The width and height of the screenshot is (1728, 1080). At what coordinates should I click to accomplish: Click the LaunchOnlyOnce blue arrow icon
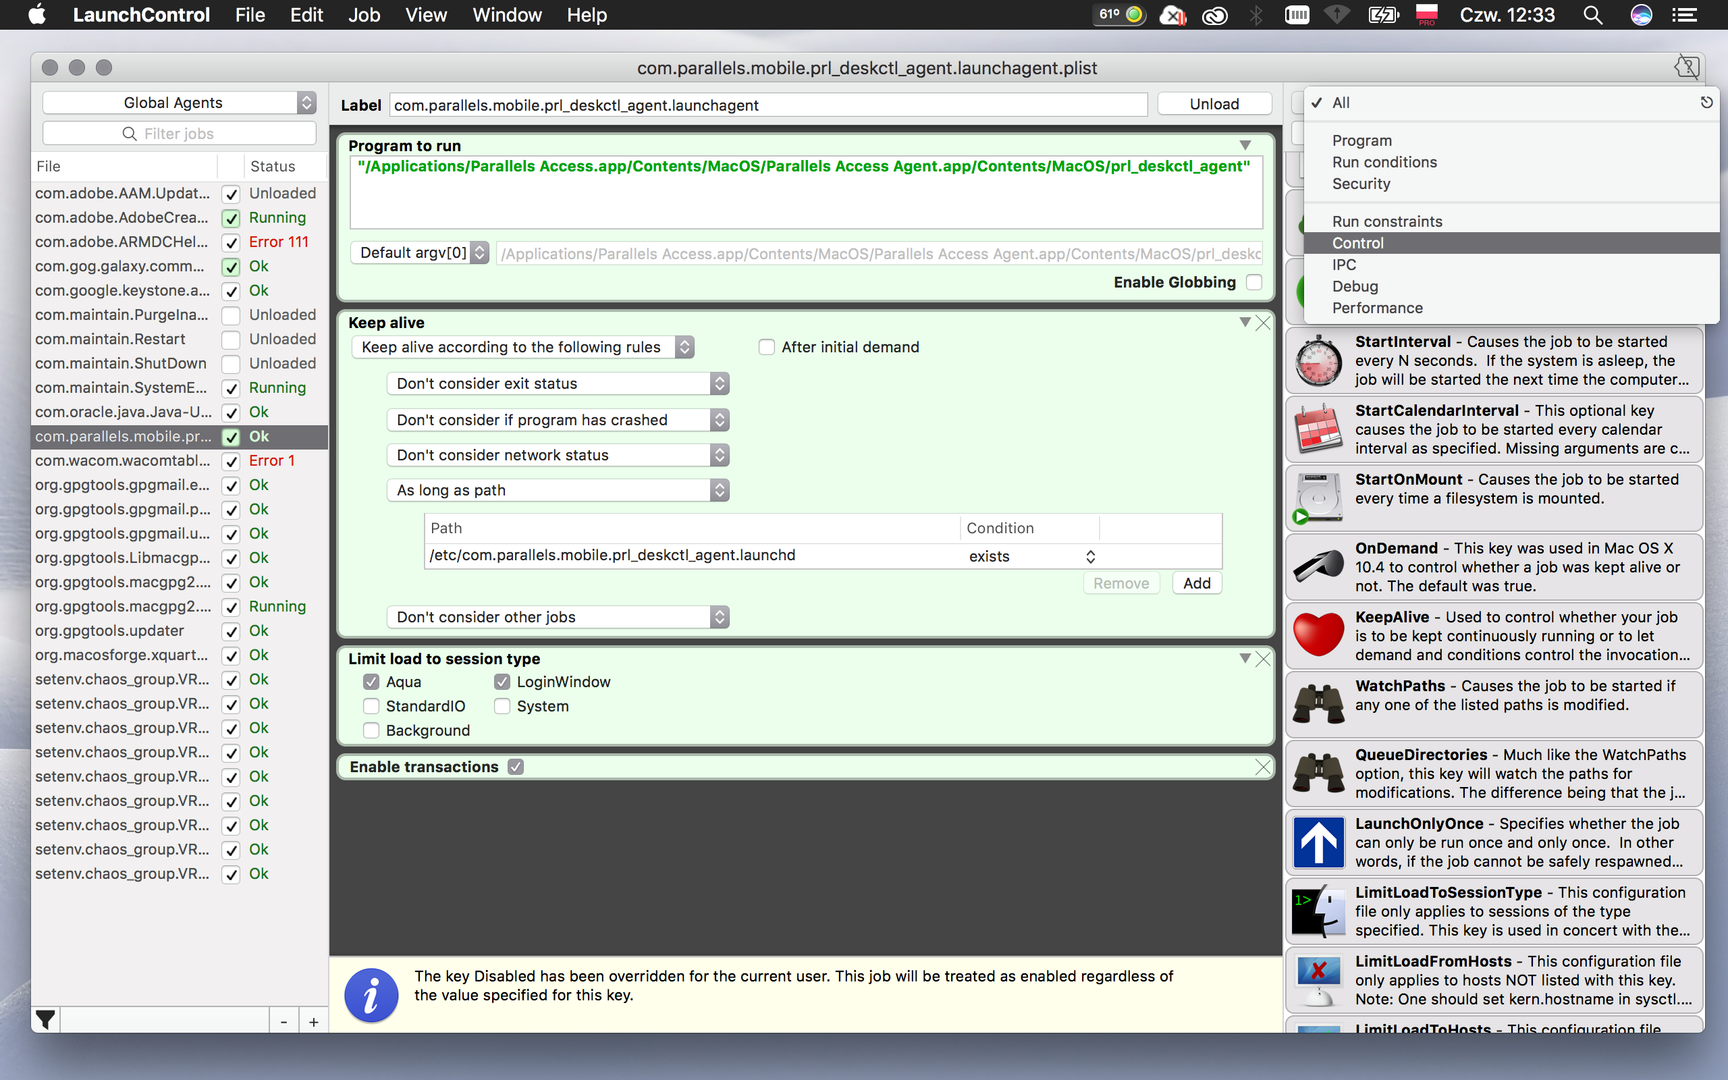click(x=1318, y=843)
